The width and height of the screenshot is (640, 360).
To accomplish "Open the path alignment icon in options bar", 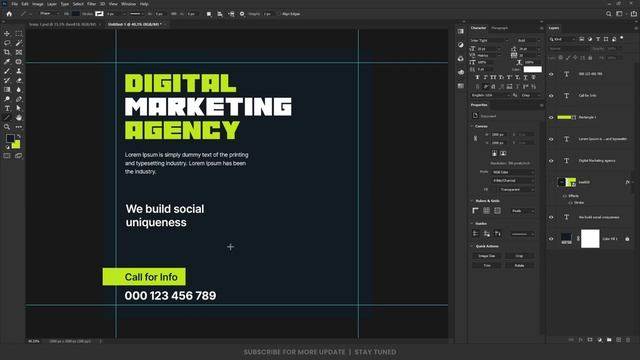I will (x=220, y=14).
